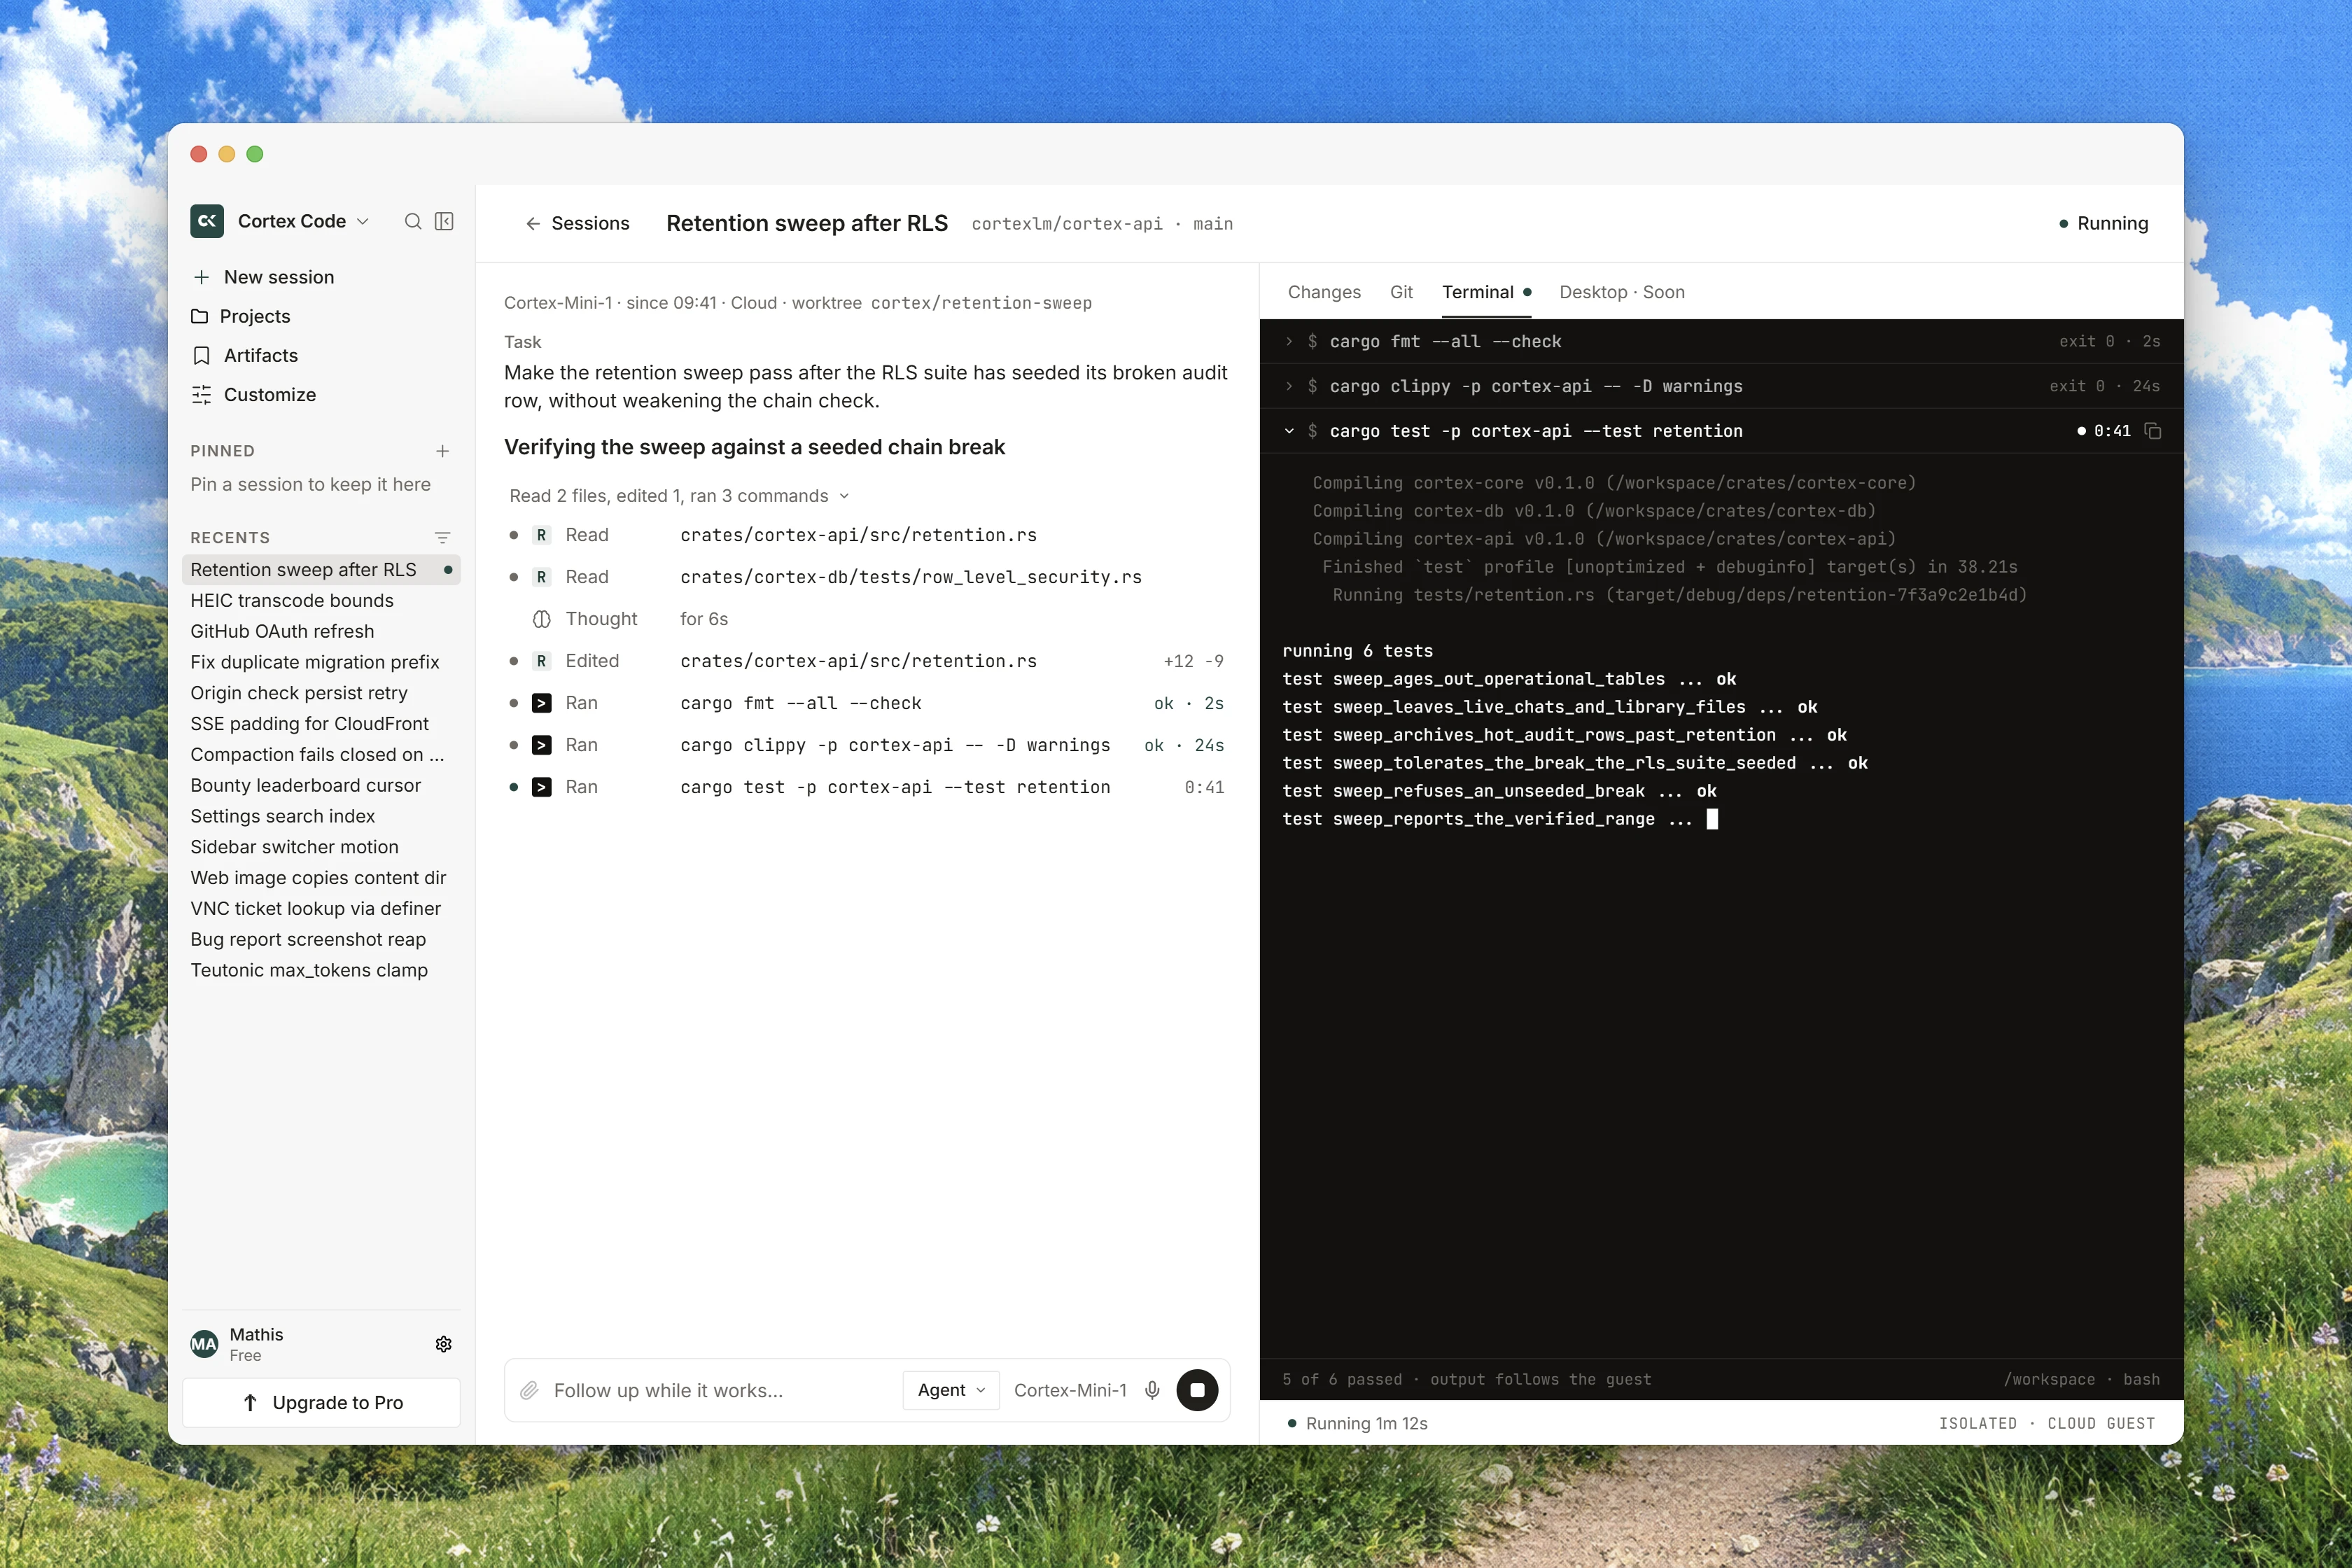Open 'HEIC transcode bounds' session
This screenshot has height=1568, width=2352.
pos(292,600)
